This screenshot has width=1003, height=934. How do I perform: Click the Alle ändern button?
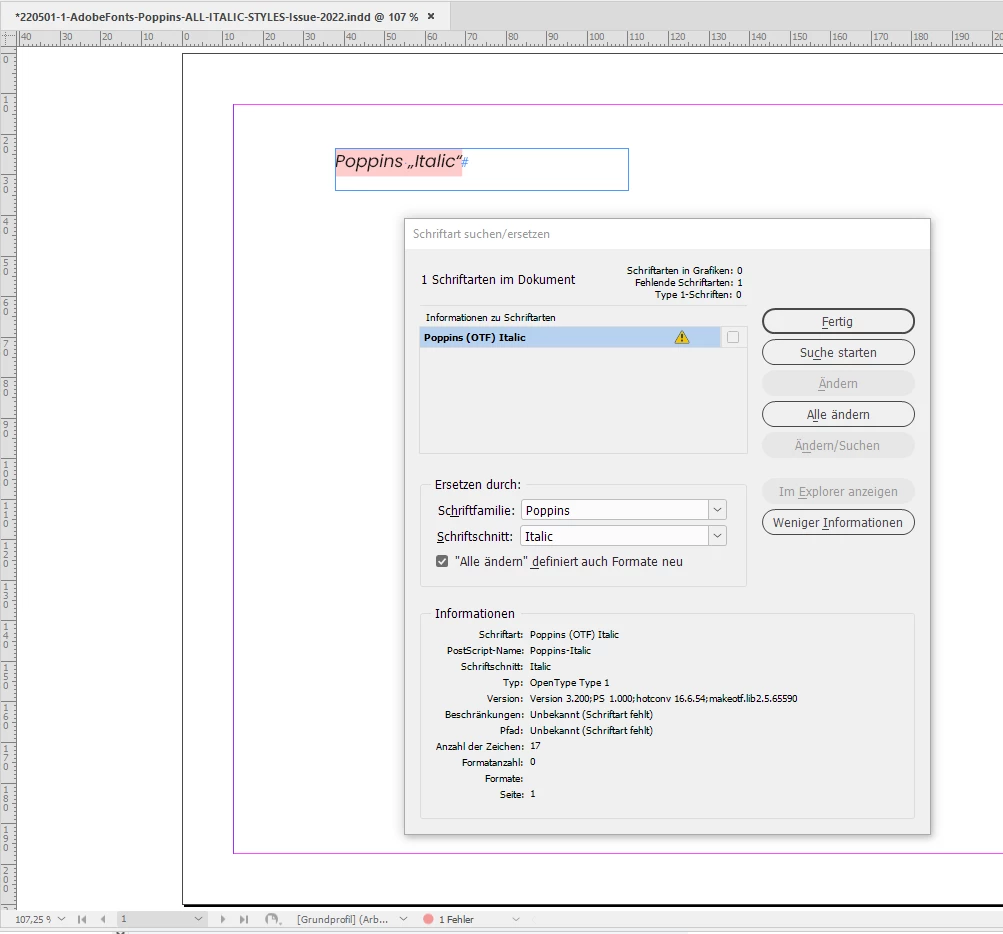click(x=838, y=415)
